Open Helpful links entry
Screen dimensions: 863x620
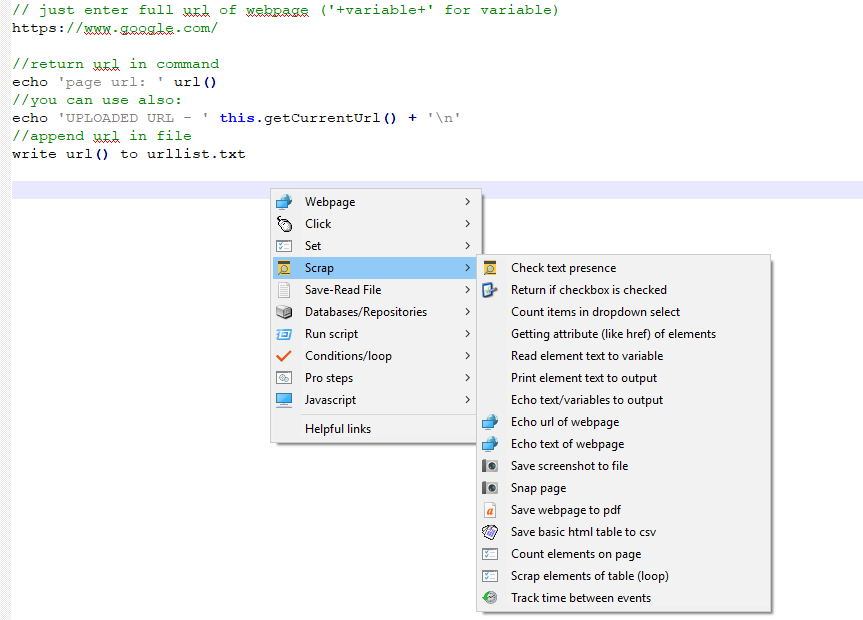point(338,429)
